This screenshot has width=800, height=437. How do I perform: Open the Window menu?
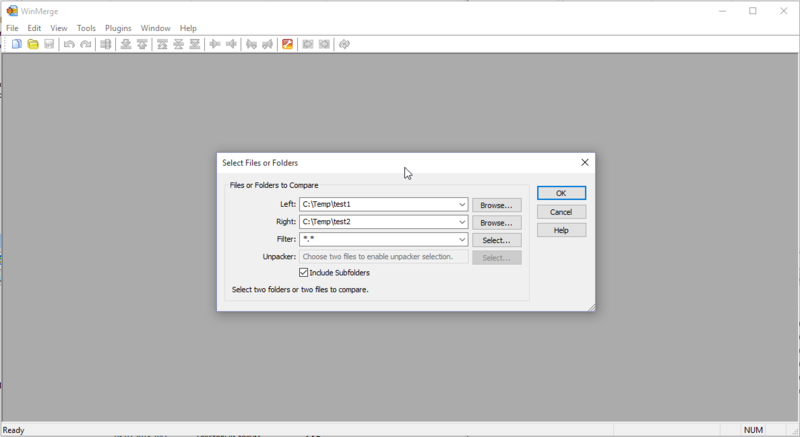(x=156, y=28)
